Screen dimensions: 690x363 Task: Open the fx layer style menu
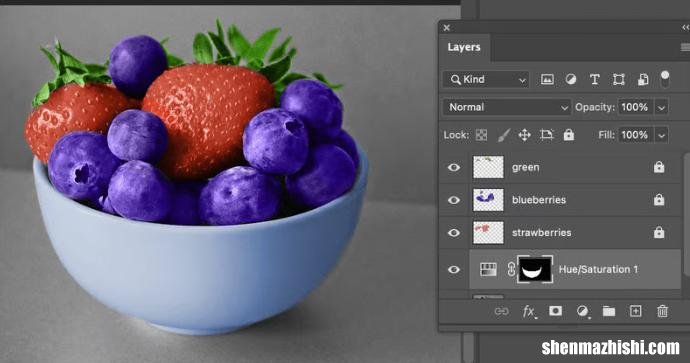tap(529, 312)
